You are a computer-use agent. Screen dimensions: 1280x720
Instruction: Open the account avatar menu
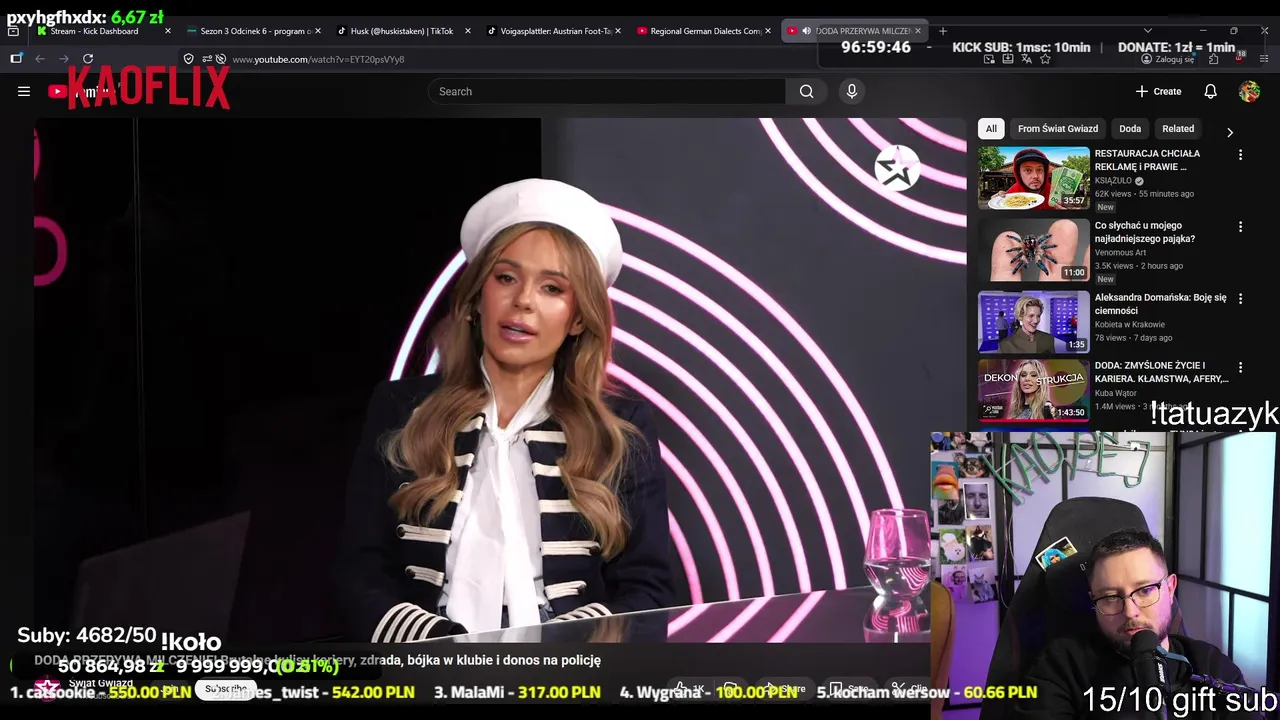[x=1249, y=91]
